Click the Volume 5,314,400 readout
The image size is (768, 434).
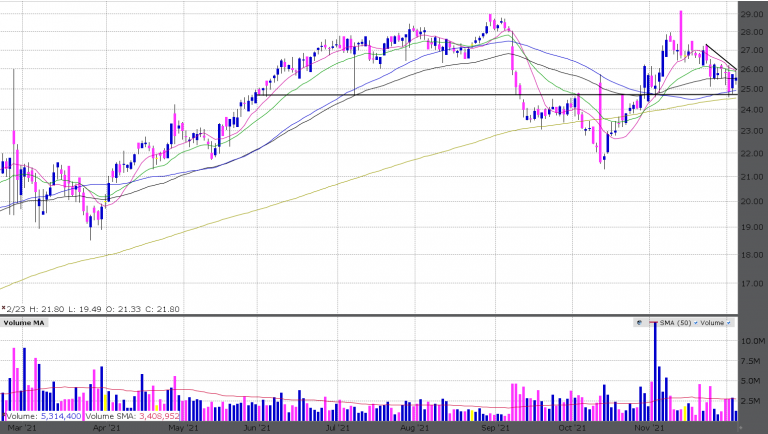click(42, 415)
